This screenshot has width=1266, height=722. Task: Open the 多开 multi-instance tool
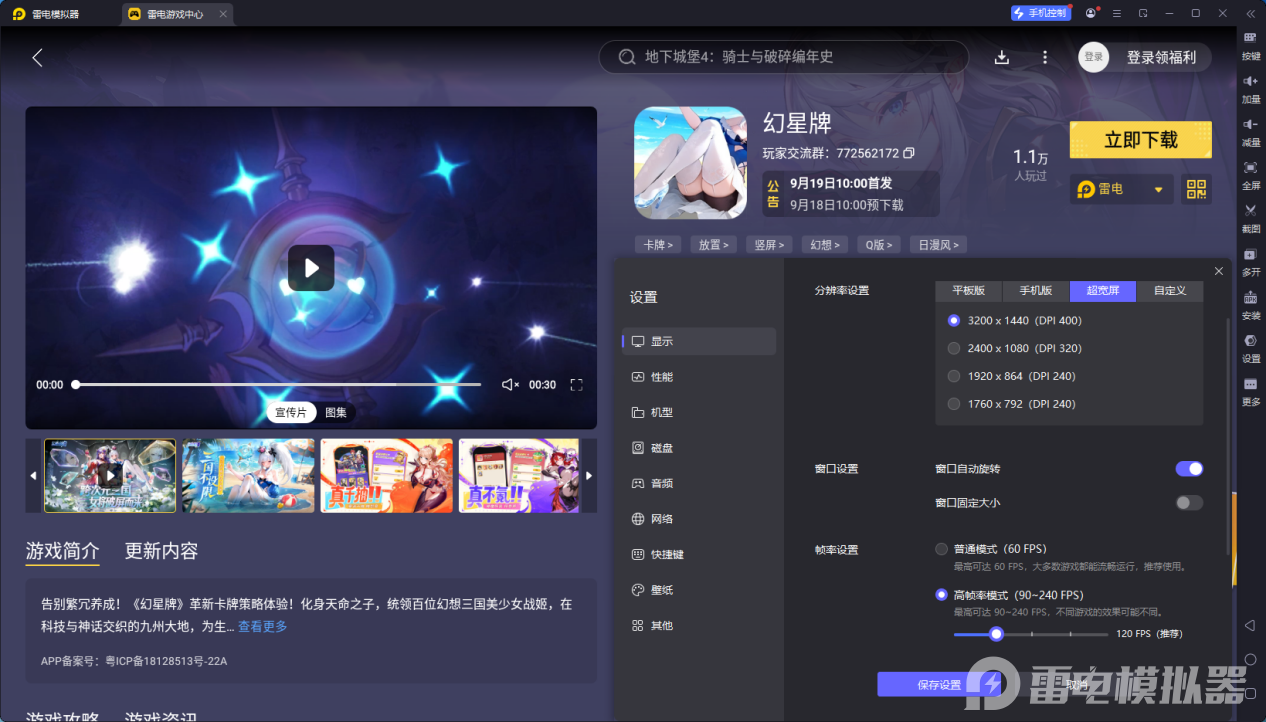point(1251,261)
